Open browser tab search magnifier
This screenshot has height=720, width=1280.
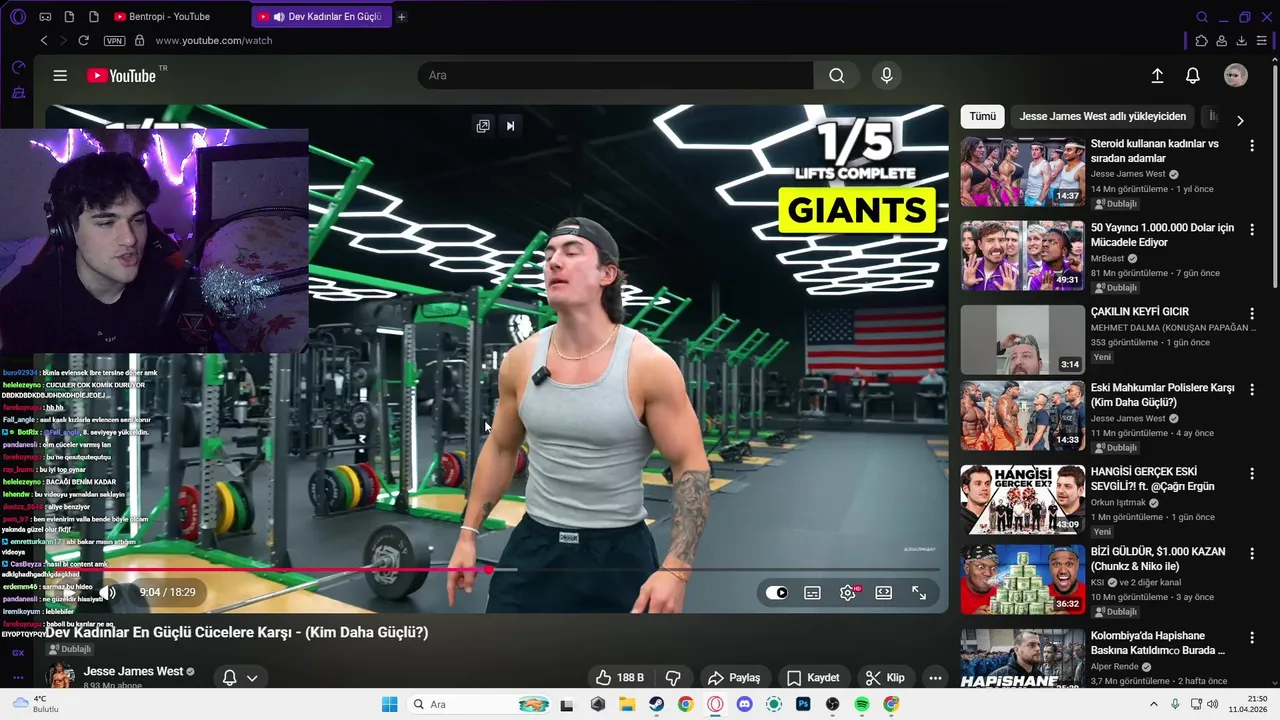[x=1202, y=17]
